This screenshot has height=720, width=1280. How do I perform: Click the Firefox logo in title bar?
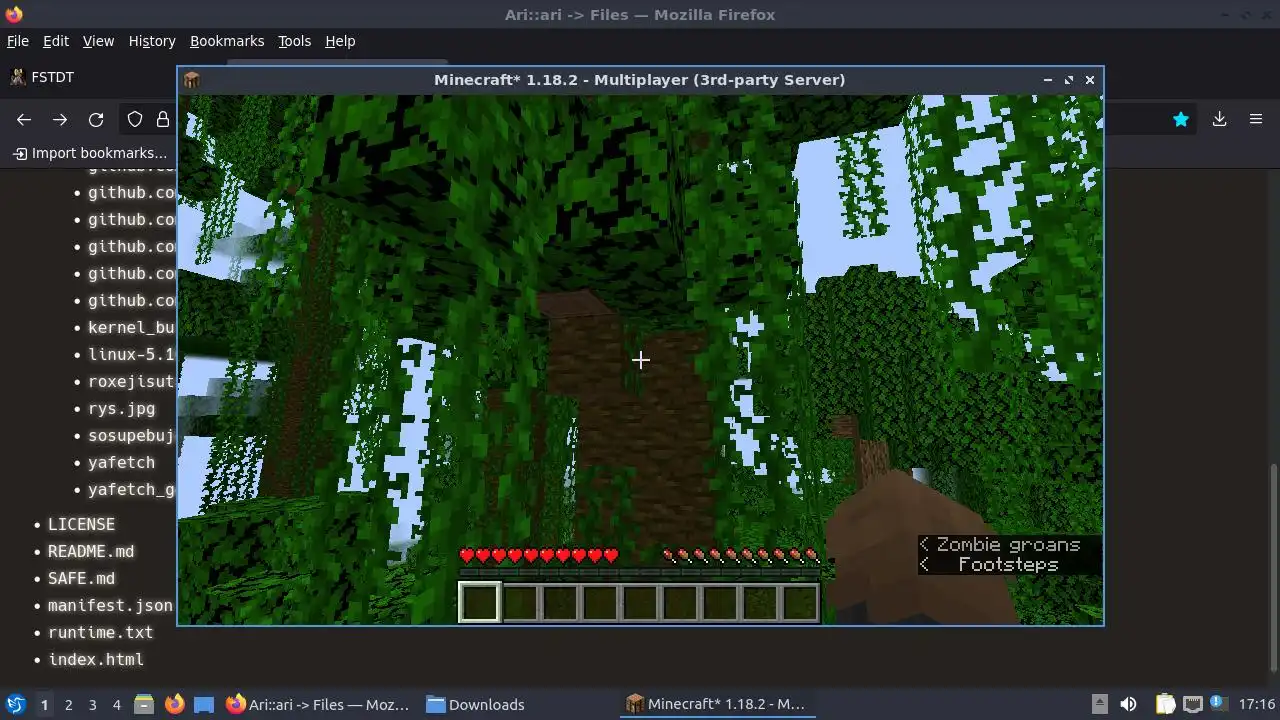[x=14, y=14]
